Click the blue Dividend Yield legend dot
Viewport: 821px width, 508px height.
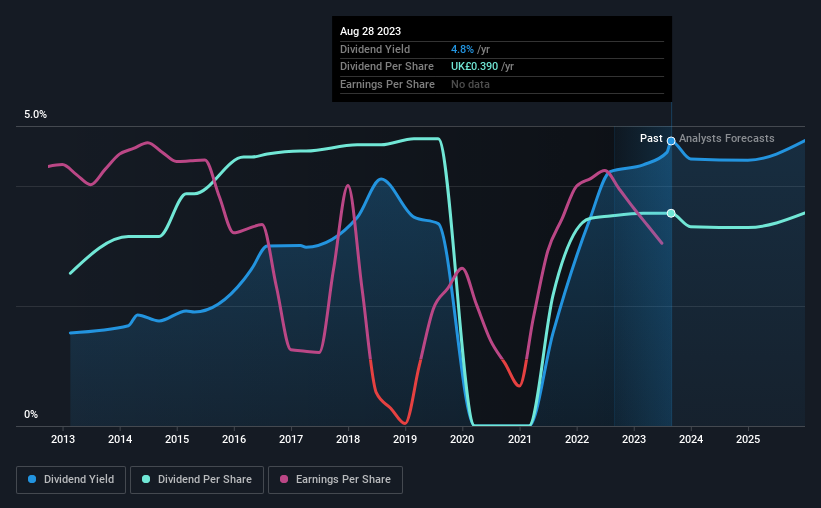click(32, 479)
